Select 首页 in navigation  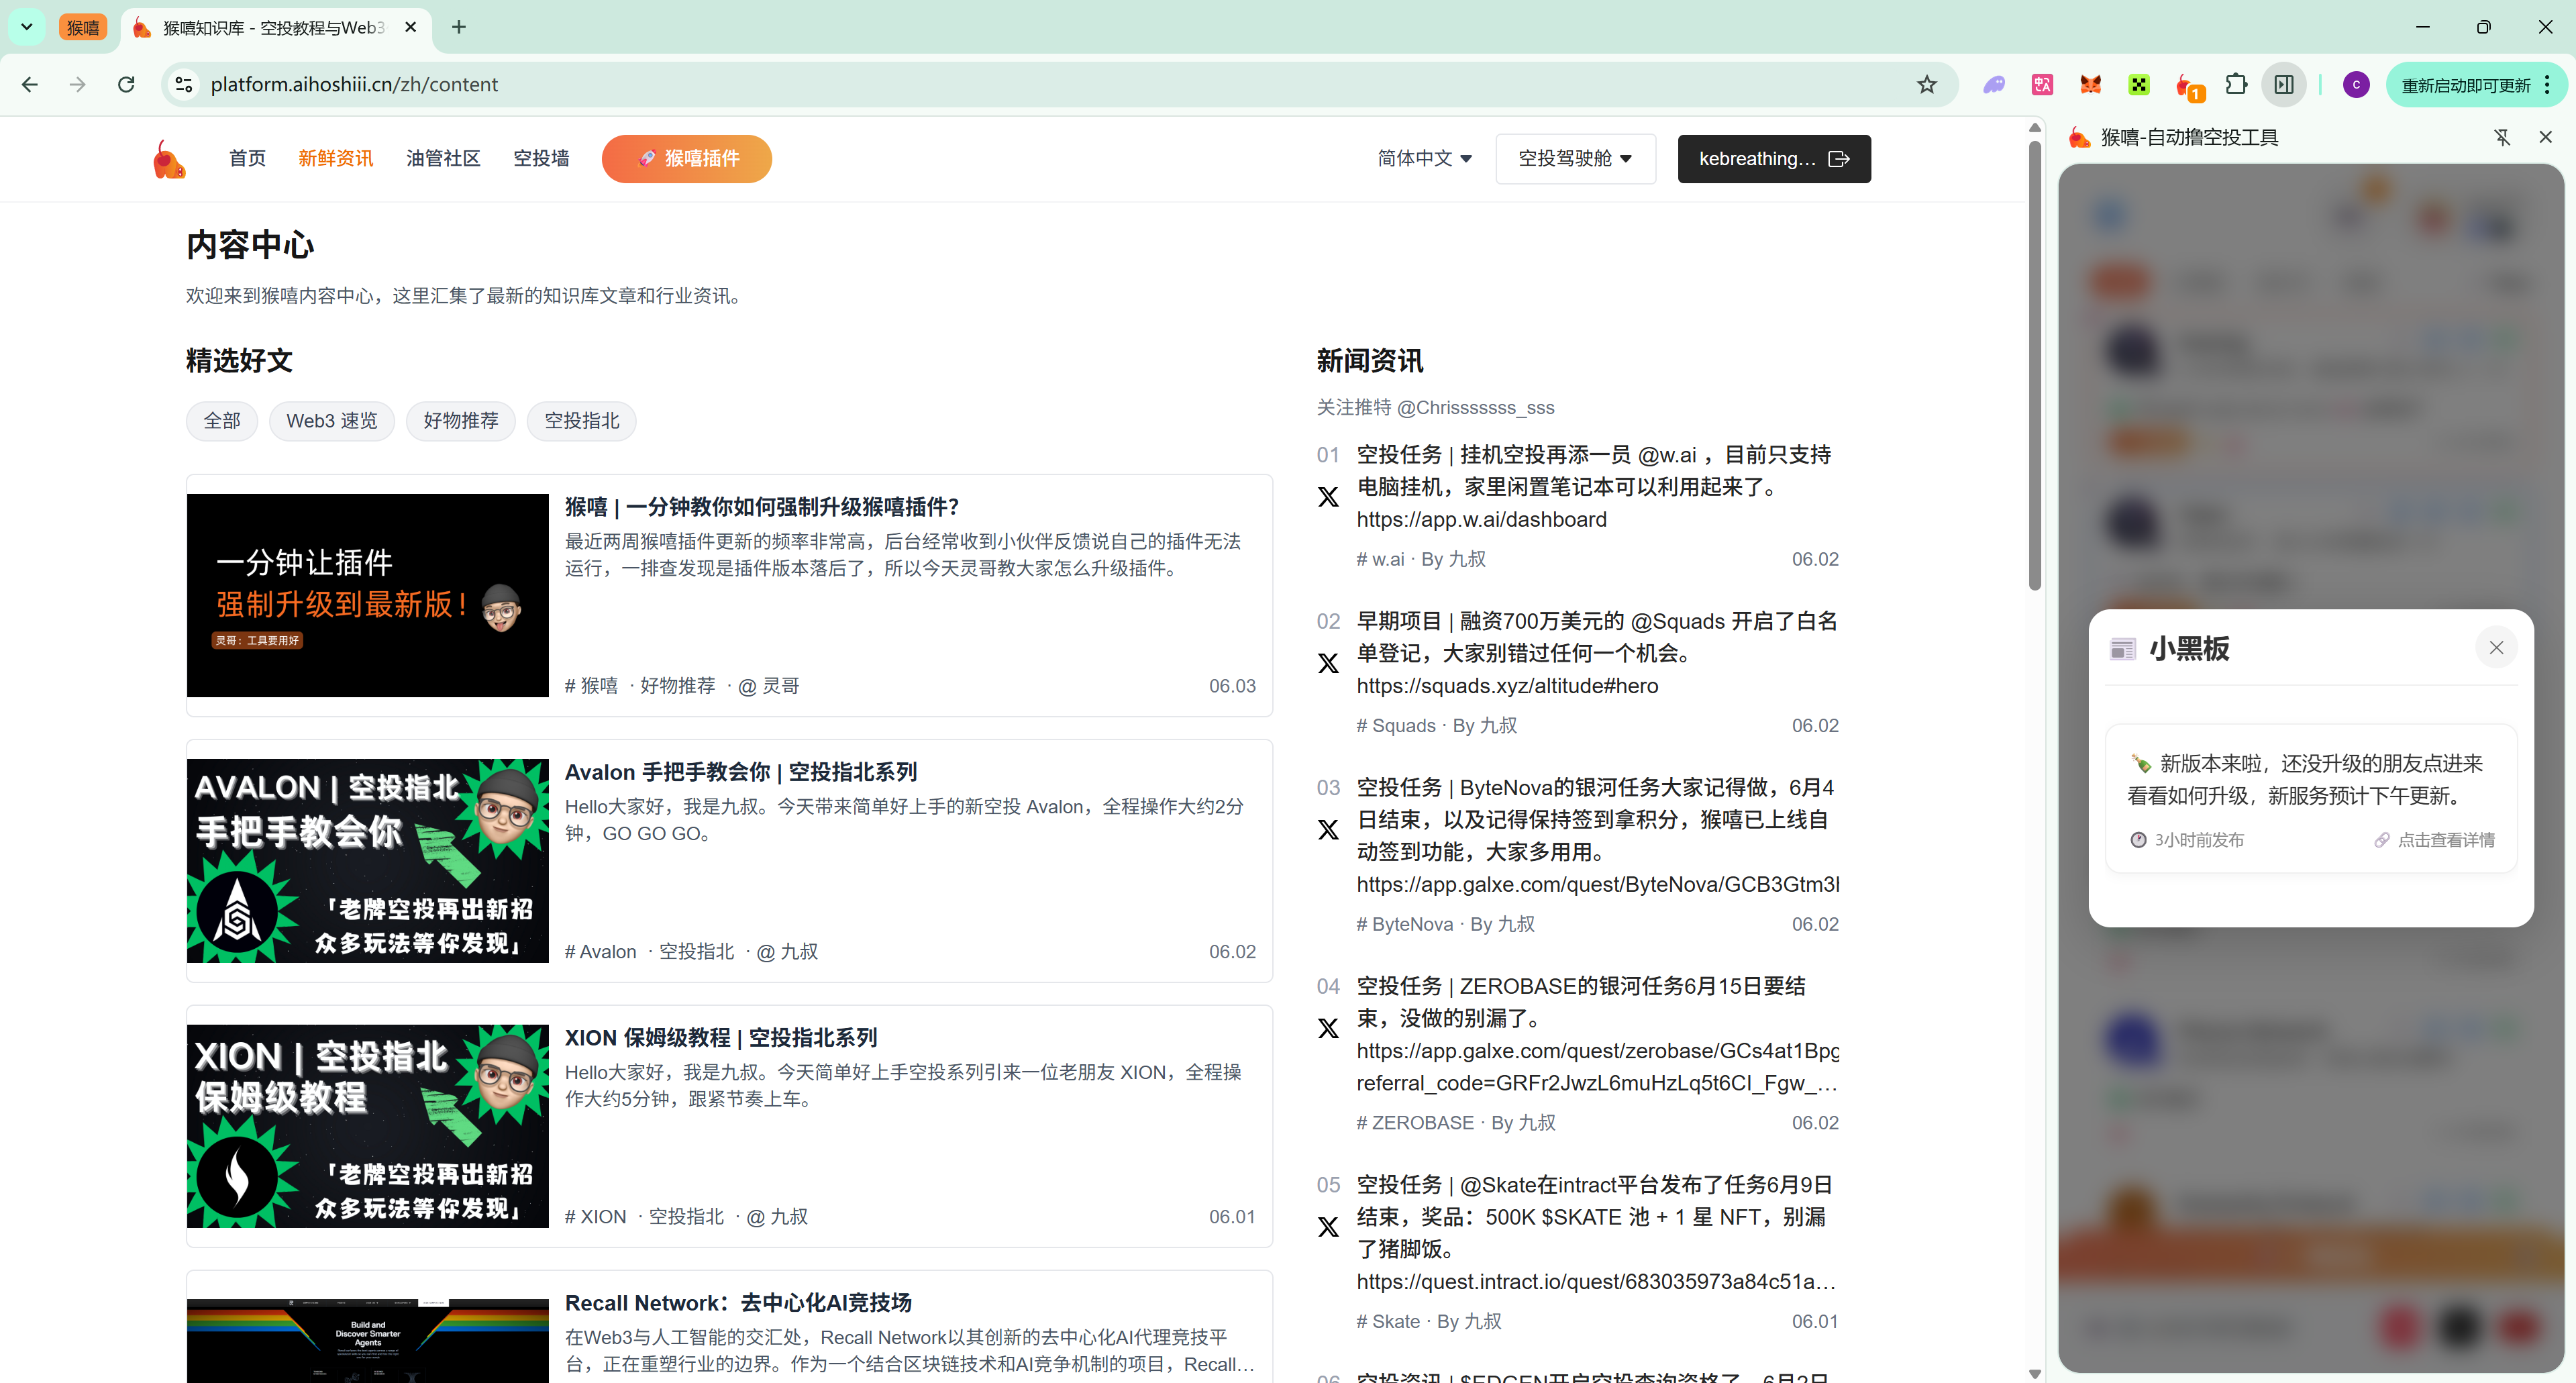247,158
